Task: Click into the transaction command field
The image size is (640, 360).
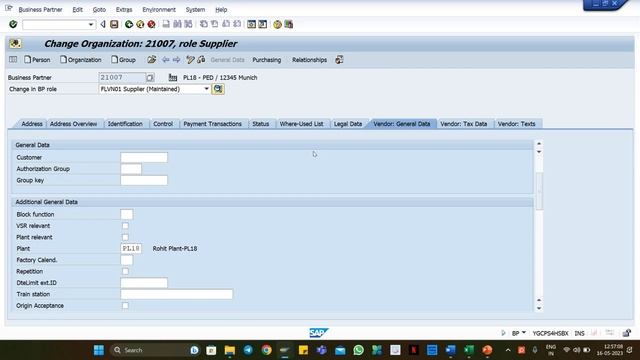Action: [55, 24]
